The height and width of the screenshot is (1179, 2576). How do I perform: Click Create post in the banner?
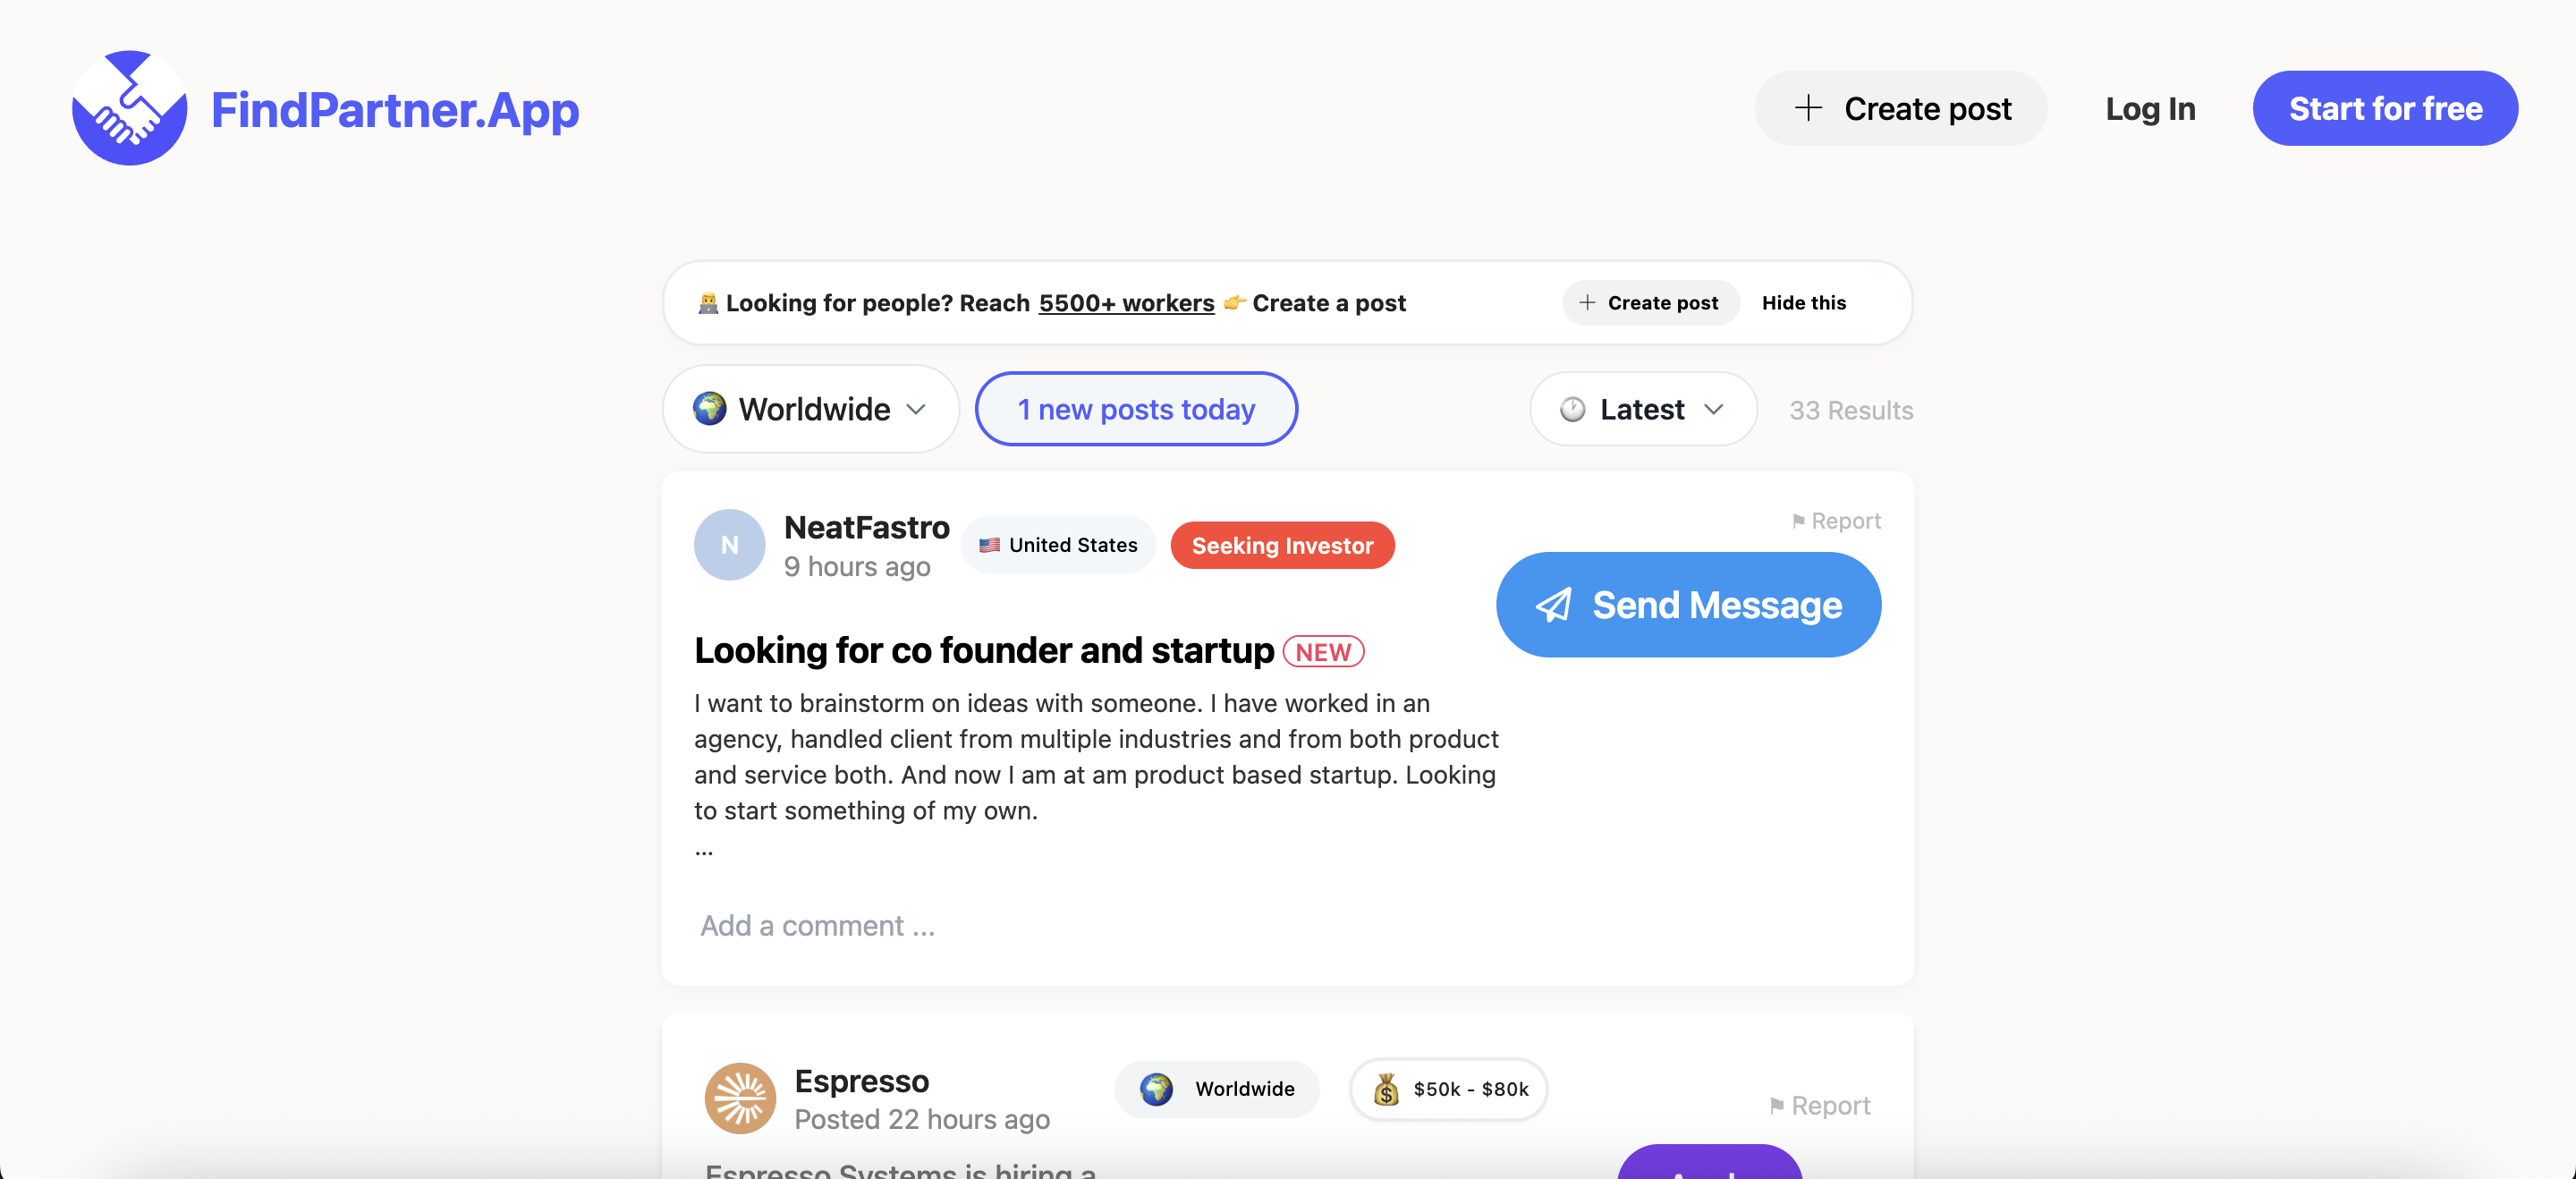(x=1650, y=303)
